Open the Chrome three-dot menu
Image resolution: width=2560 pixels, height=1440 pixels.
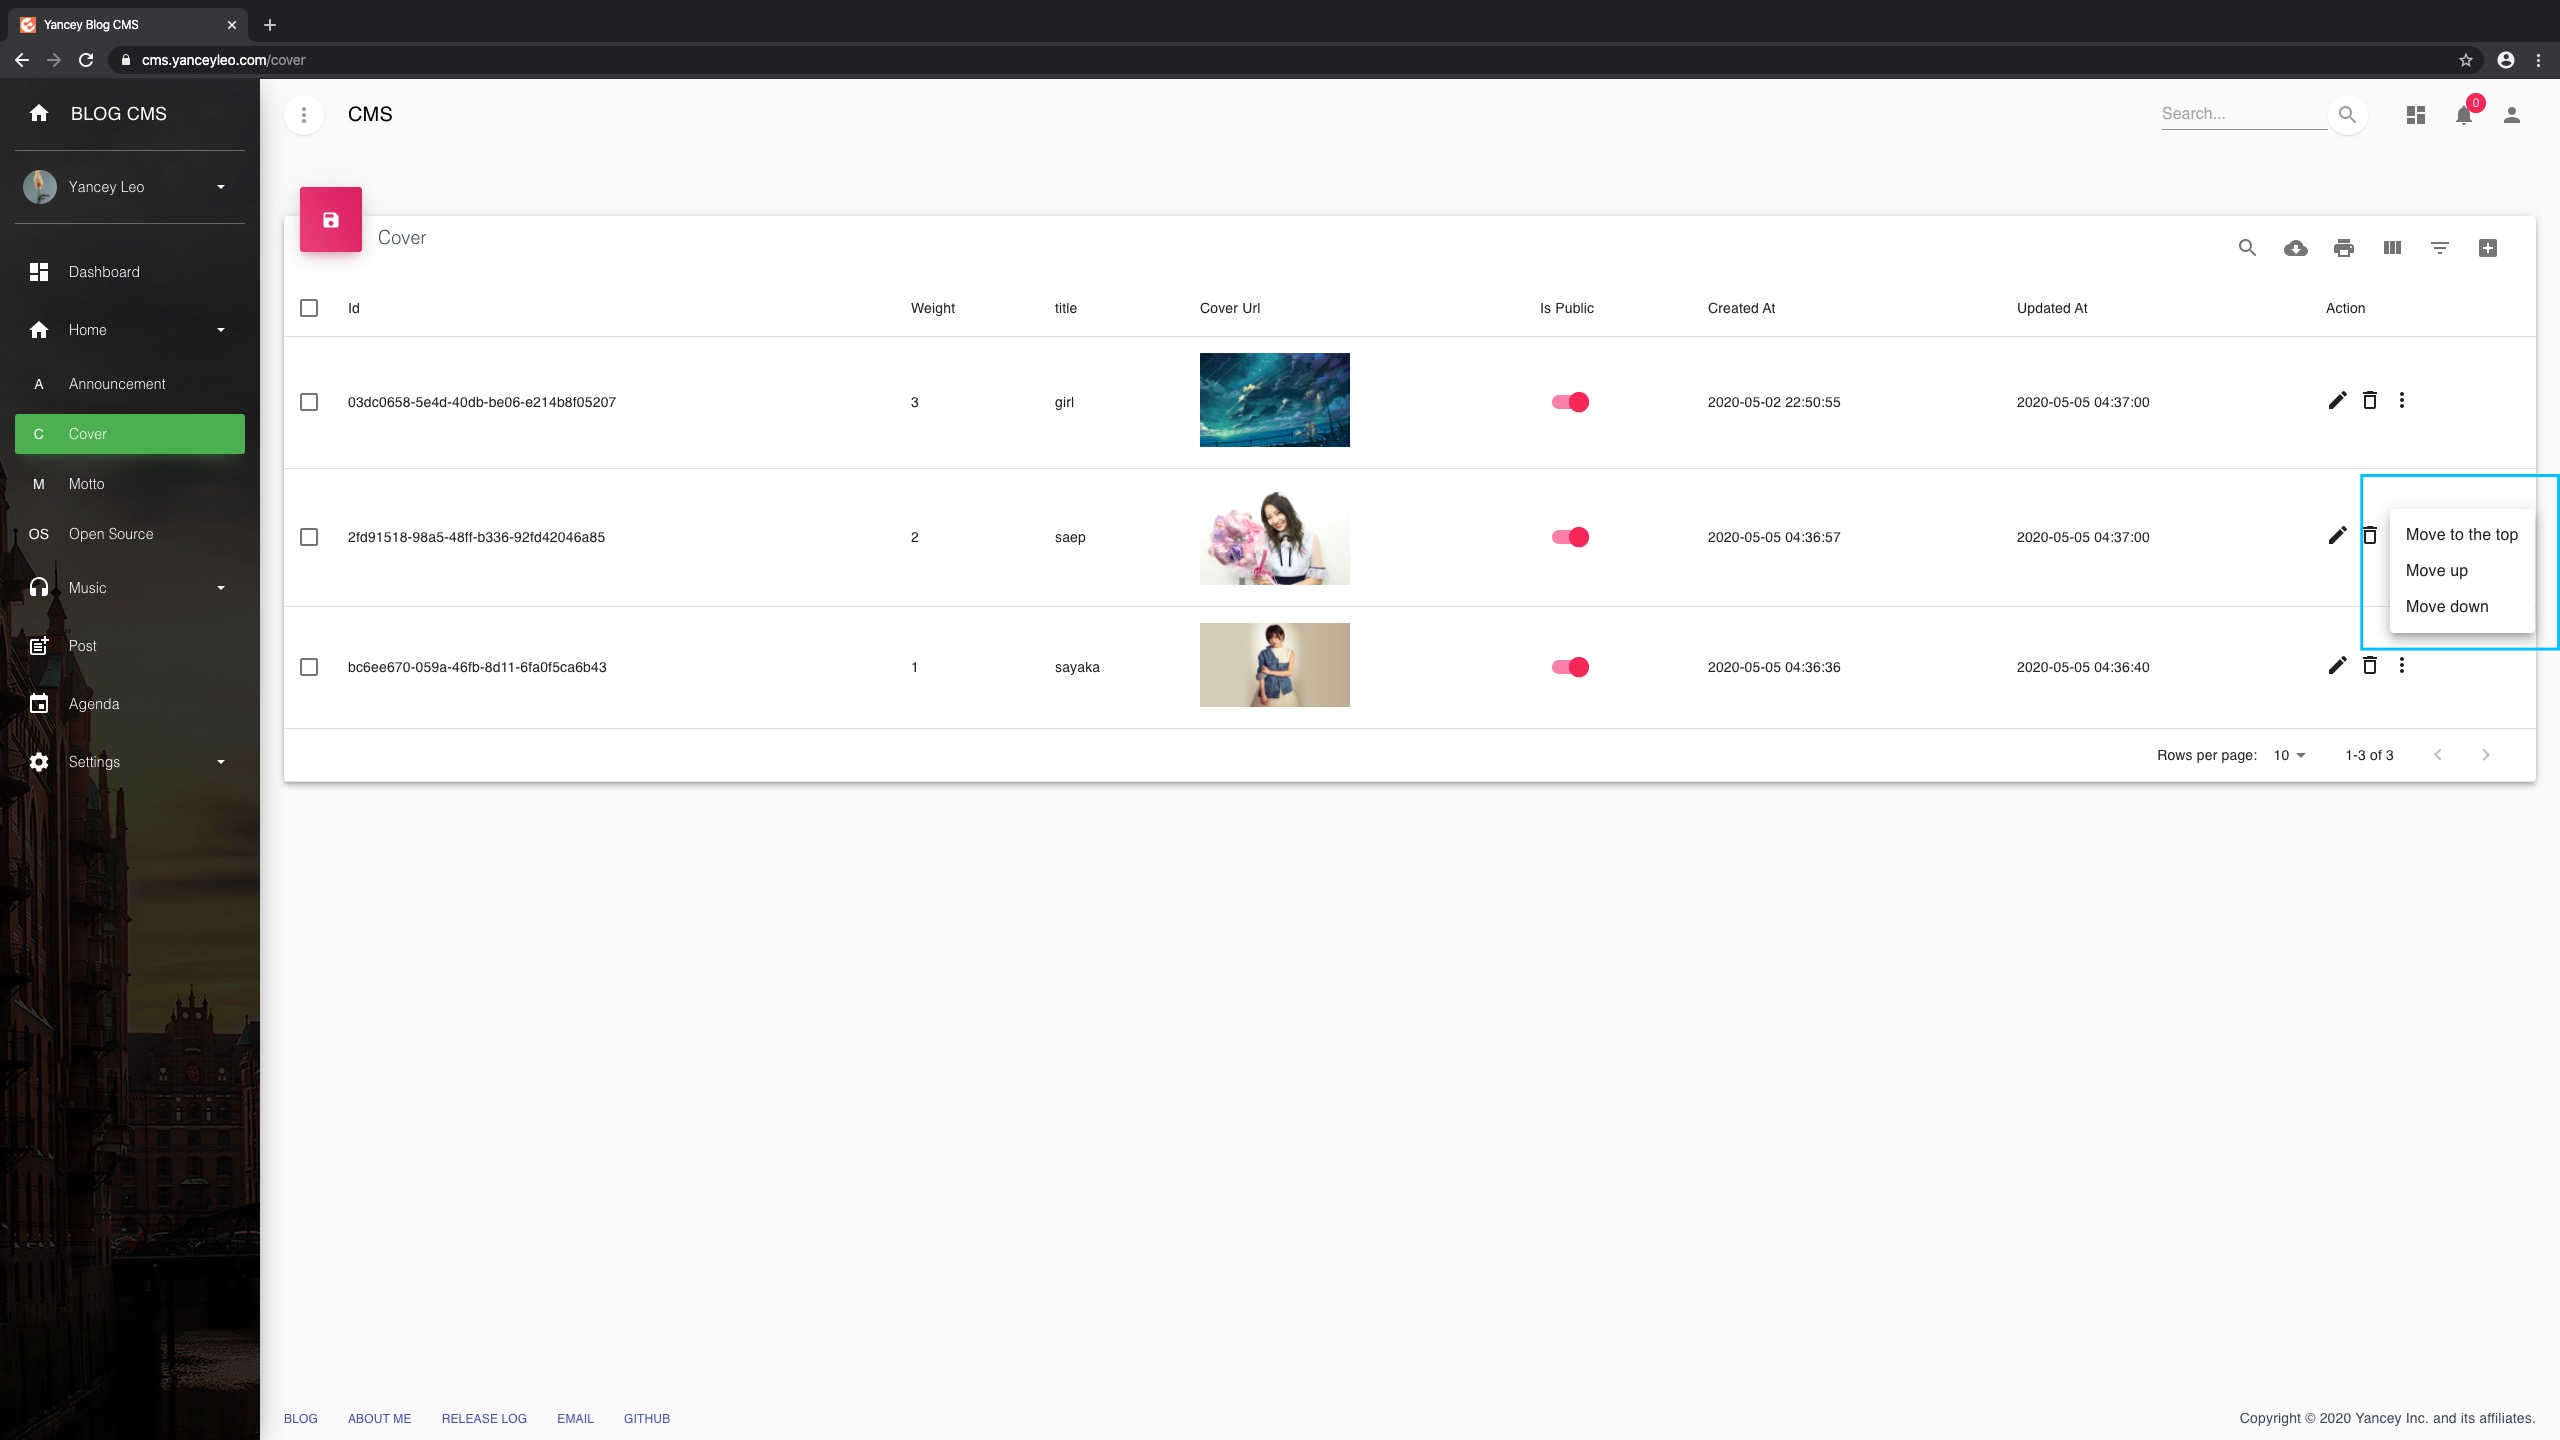click(2538, 60)
